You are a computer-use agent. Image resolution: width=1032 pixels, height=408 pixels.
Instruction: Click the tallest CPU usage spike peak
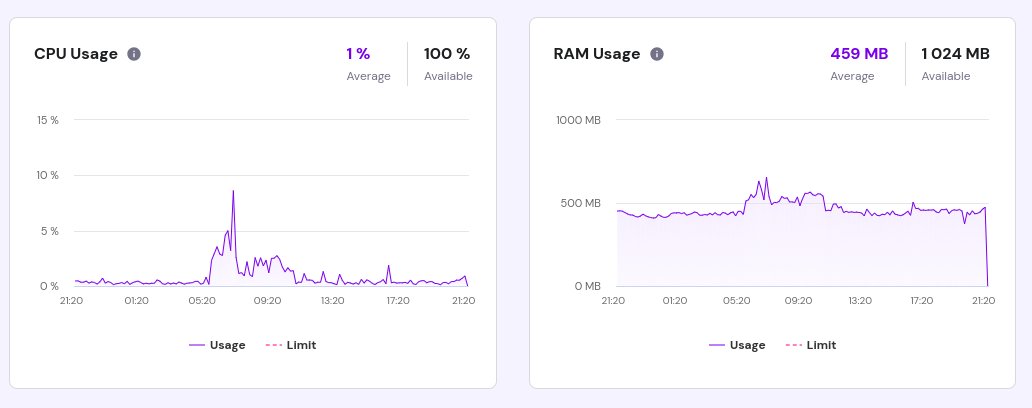(233, 191)
